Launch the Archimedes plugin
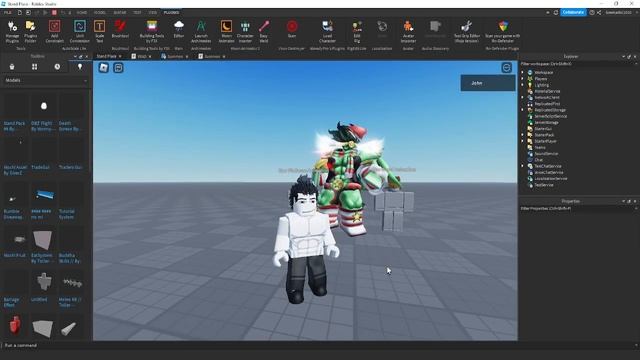This screenshot has height=360, width=640. (201, 31)
